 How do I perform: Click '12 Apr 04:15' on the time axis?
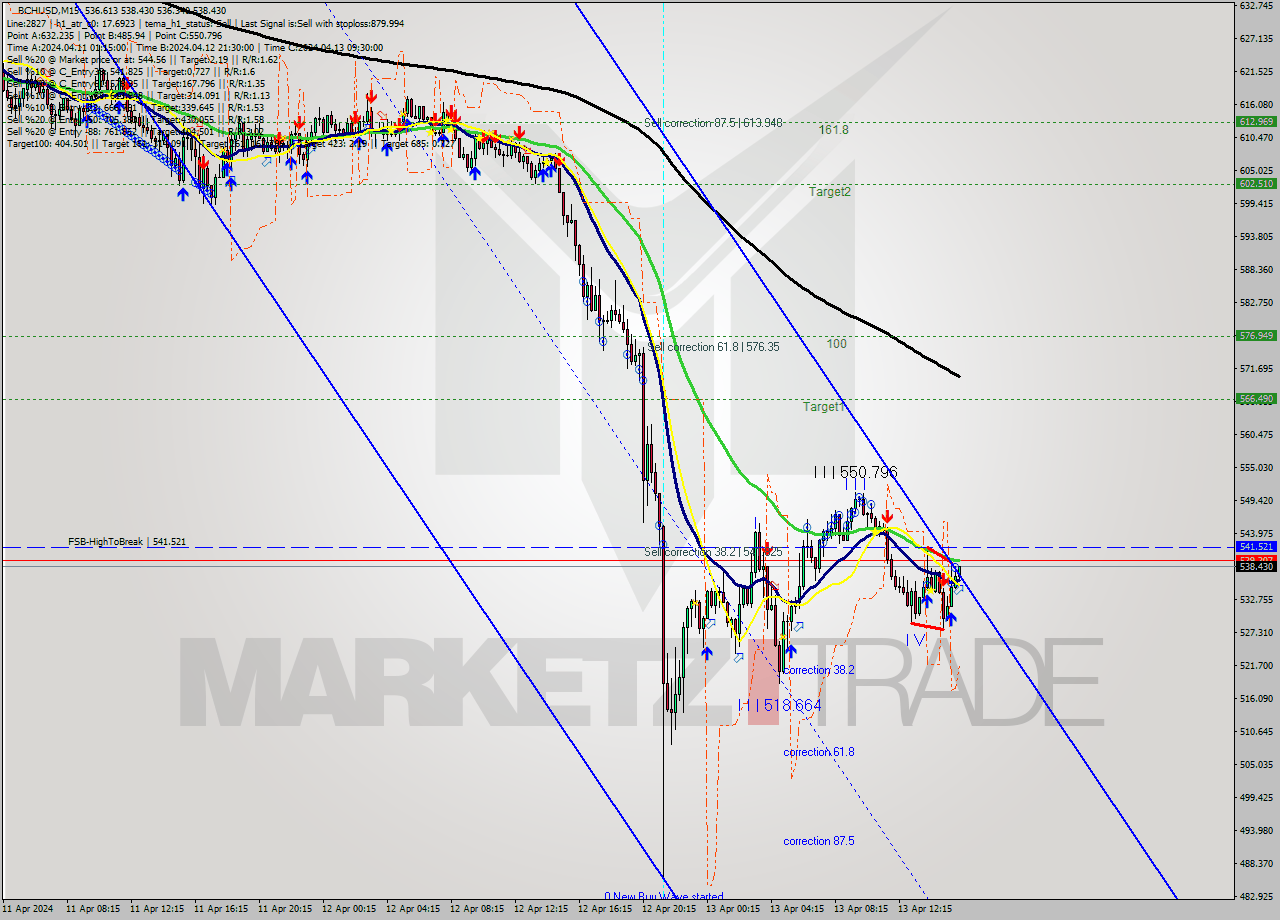click(413, 910)
